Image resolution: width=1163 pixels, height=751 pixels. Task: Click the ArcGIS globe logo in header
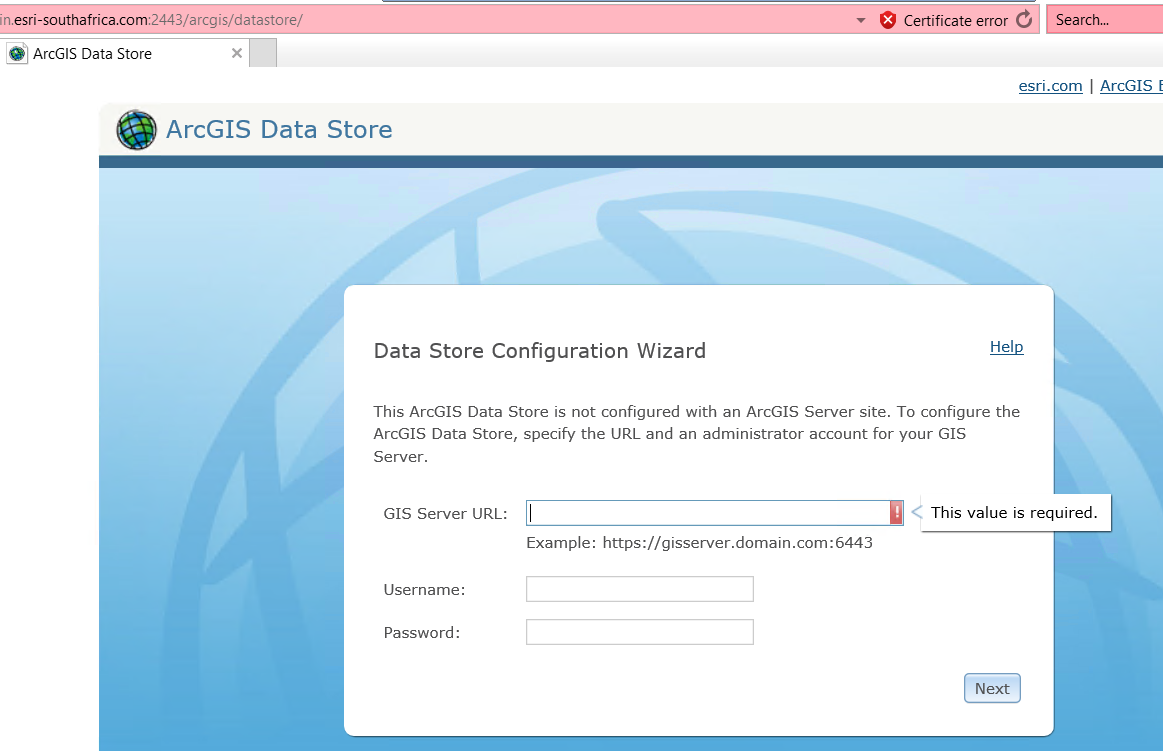pyautogui.click(x=136, y=130)
